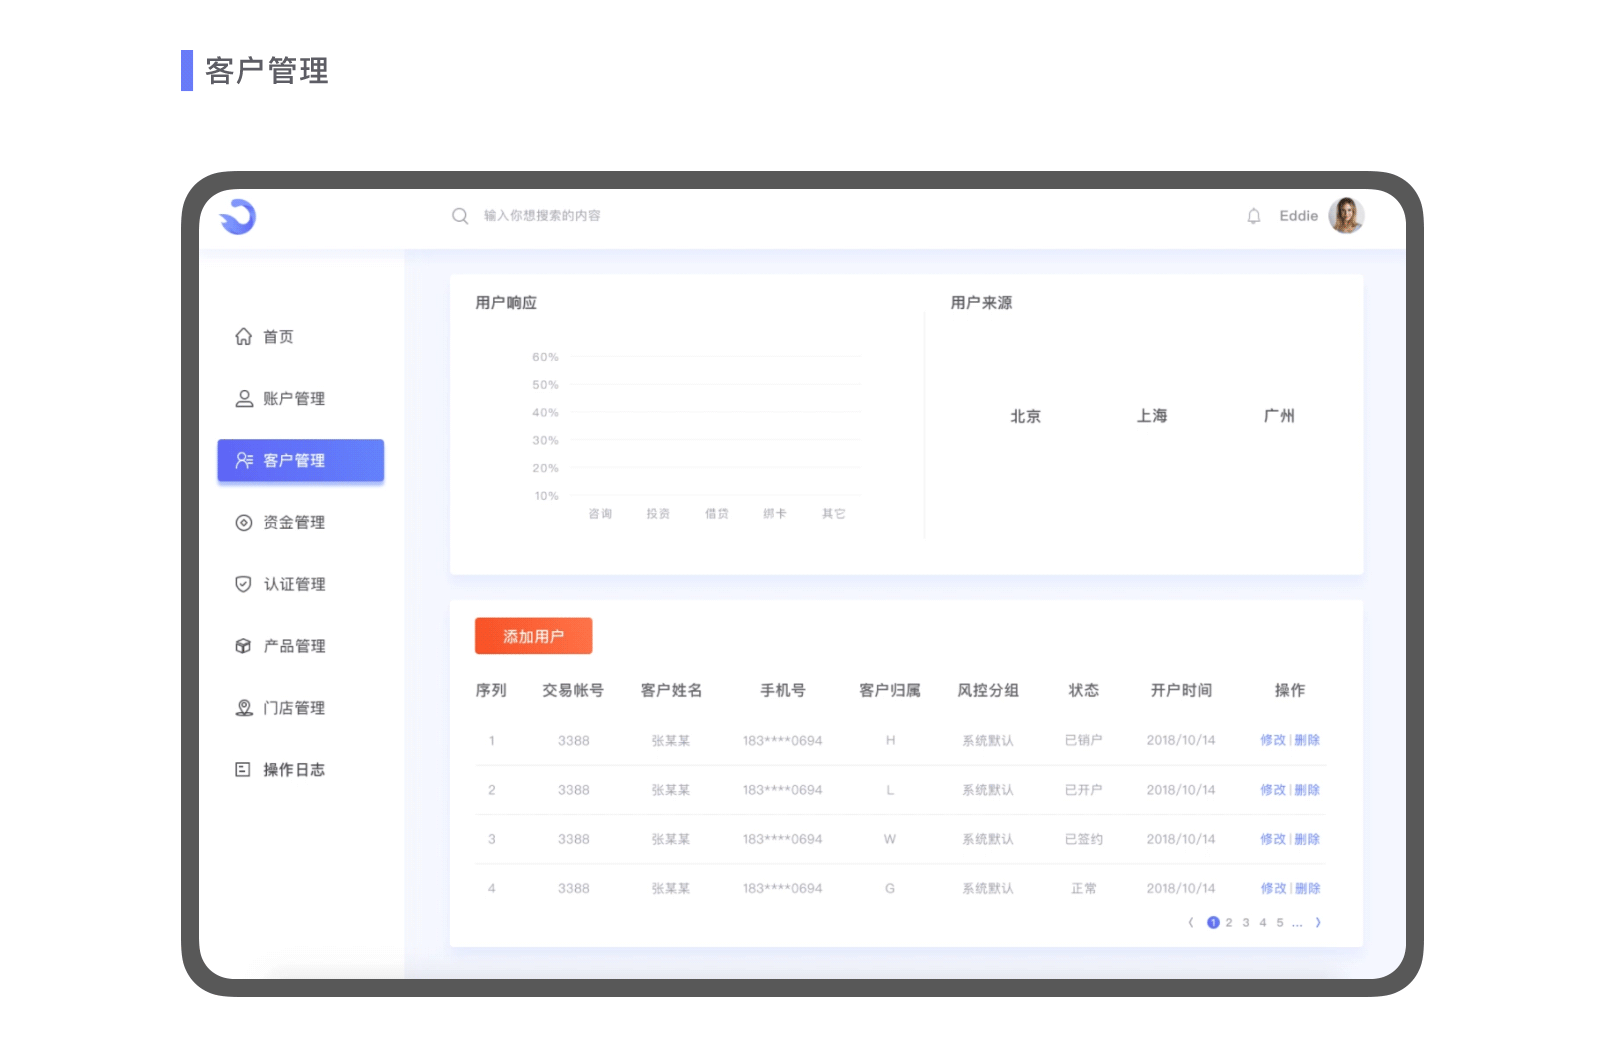Click the blue app logo
This screenshot has height=1047, width=1600.
tap(237, 216)
